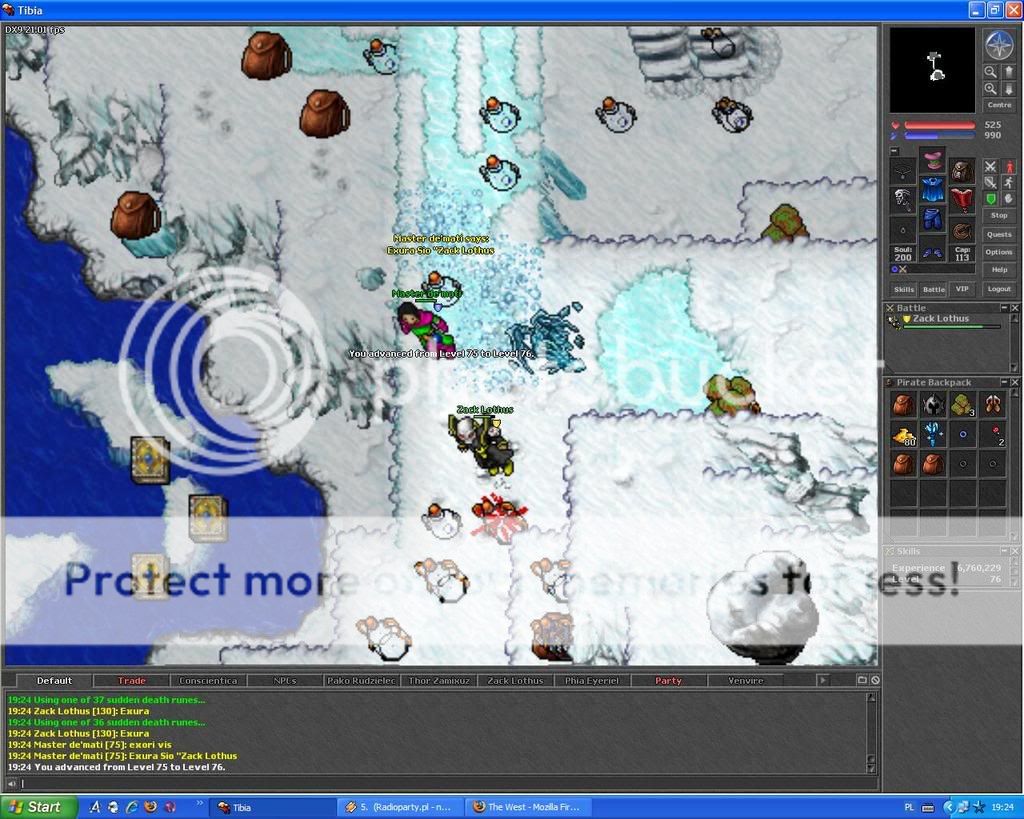Toggle the Battle window button
The image size is (1024, 819).
pyautogui.click(x=933, y=289)
